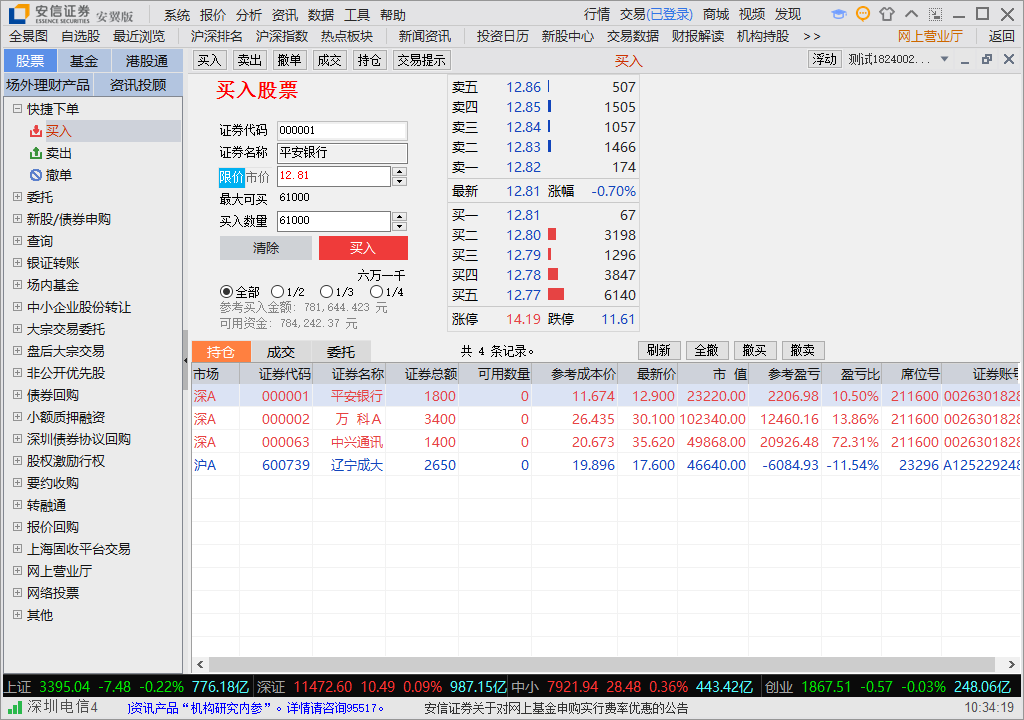Select the 1/2 position radio button
Viewport: 1024px width, 720px height.
(278, 291)
